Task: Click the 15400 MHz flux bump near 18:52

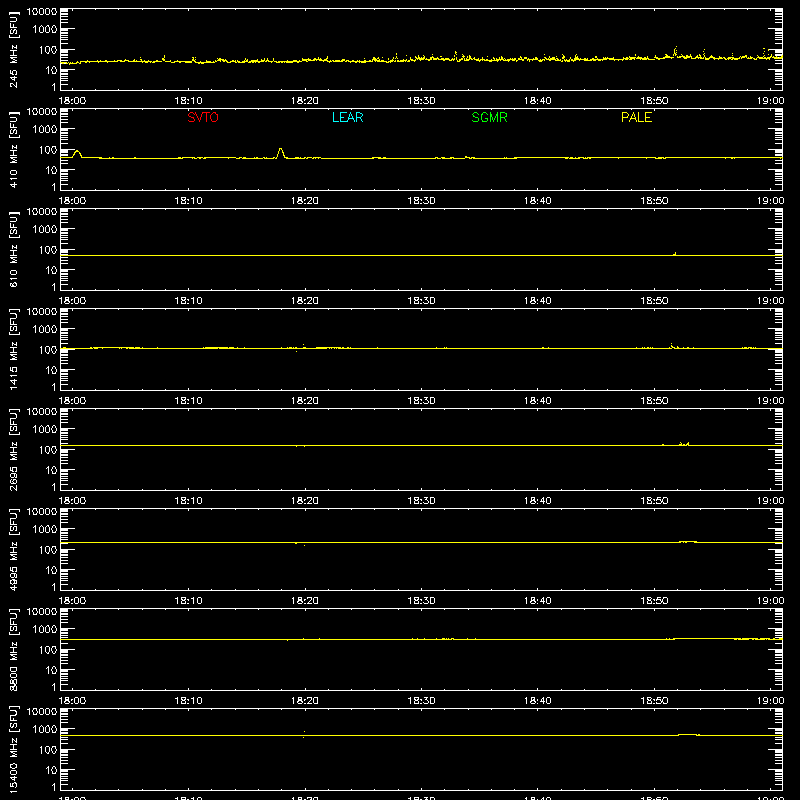Action: pos(688,734)
